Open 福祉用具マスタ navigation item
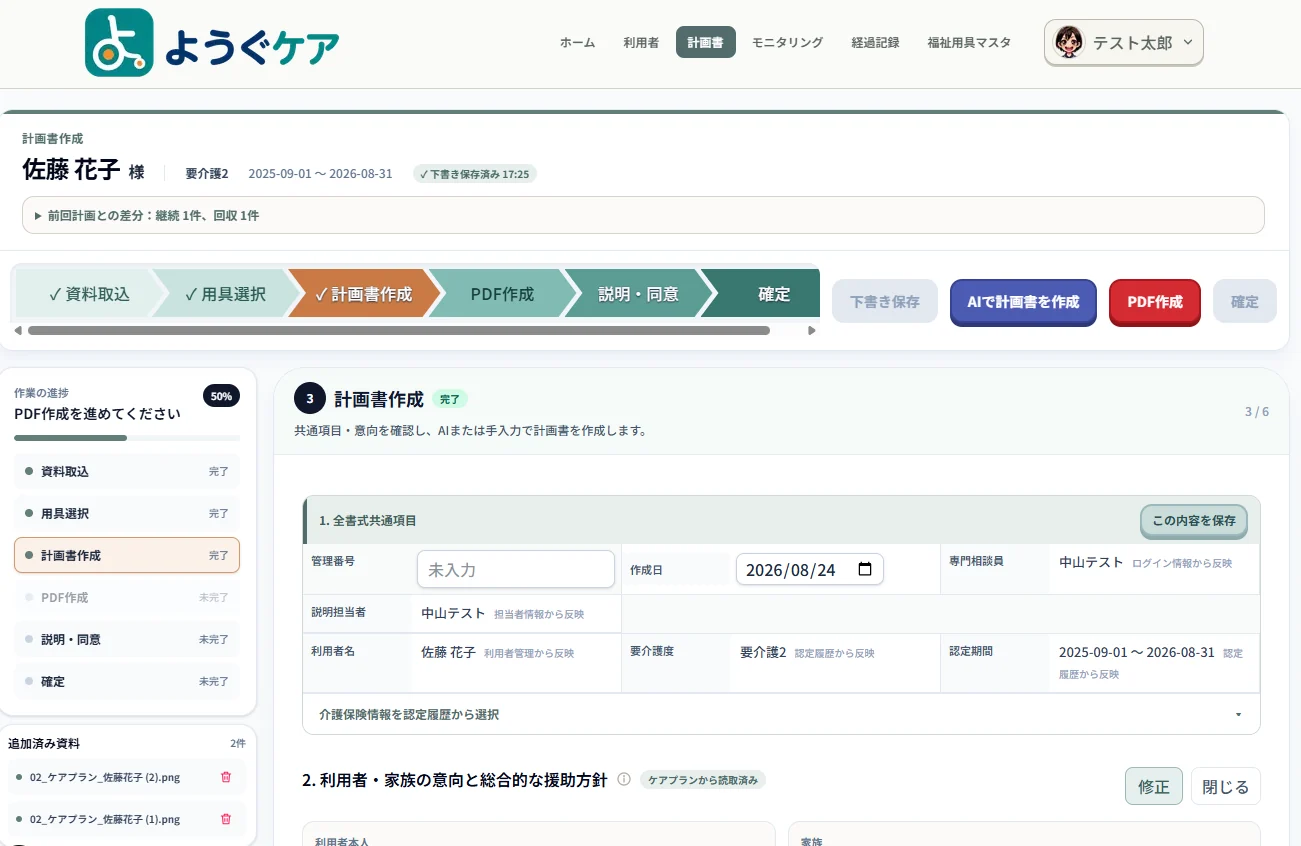 (x=969, y=43)
